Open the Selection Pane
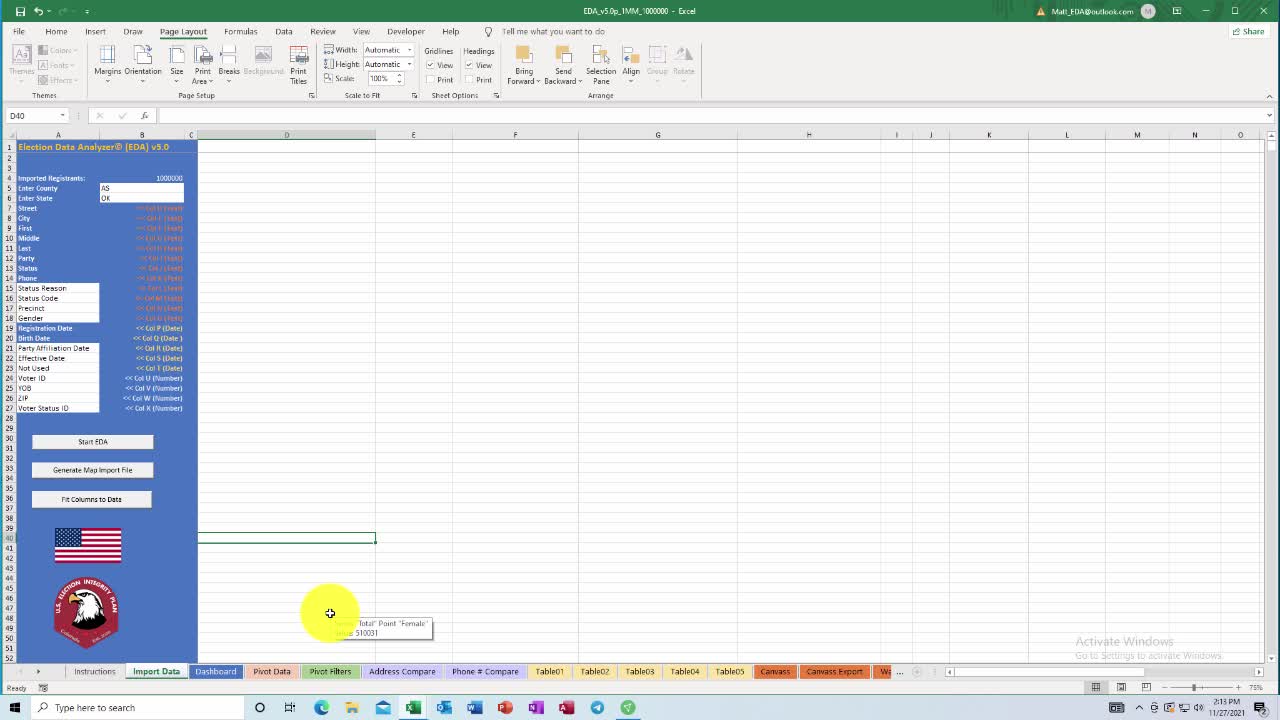The image size is (1280, 720). pos(601,65)
